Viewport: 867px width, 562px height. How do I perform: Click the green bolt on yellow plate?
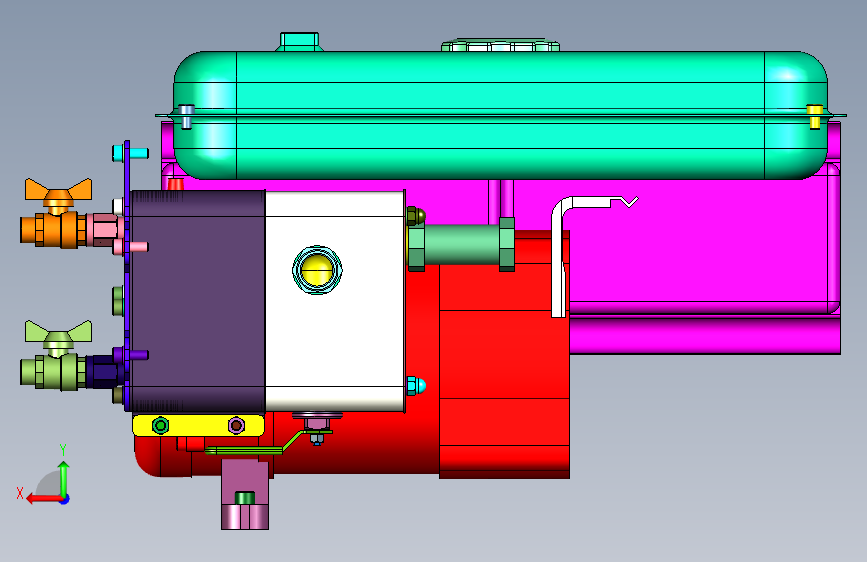(160, 425)
